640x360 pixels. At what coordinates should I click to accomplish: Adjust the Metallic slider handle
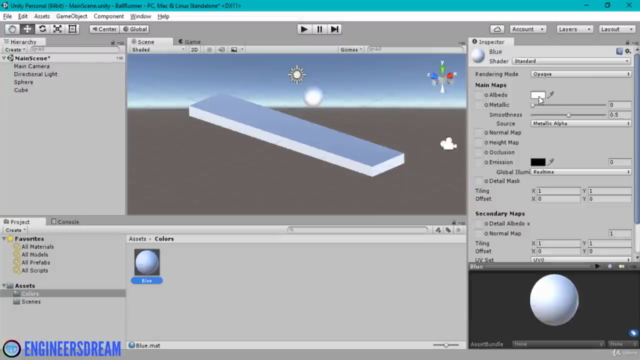(533, 105)
